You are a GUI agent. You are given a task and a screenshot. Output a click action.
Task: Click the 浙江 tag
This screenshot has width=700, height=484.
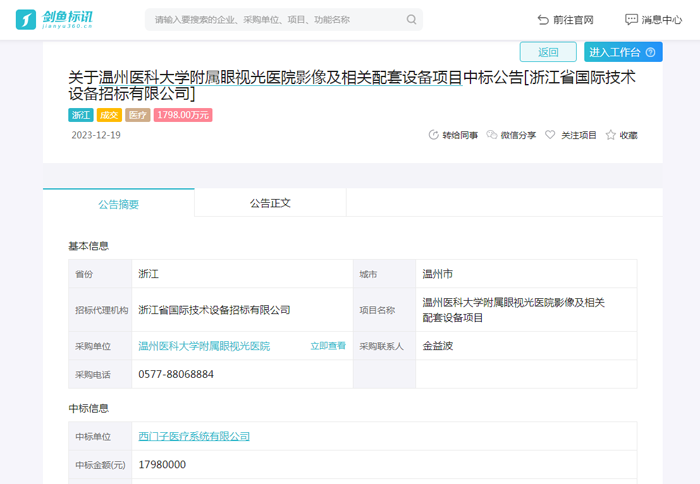click(81, 115)
